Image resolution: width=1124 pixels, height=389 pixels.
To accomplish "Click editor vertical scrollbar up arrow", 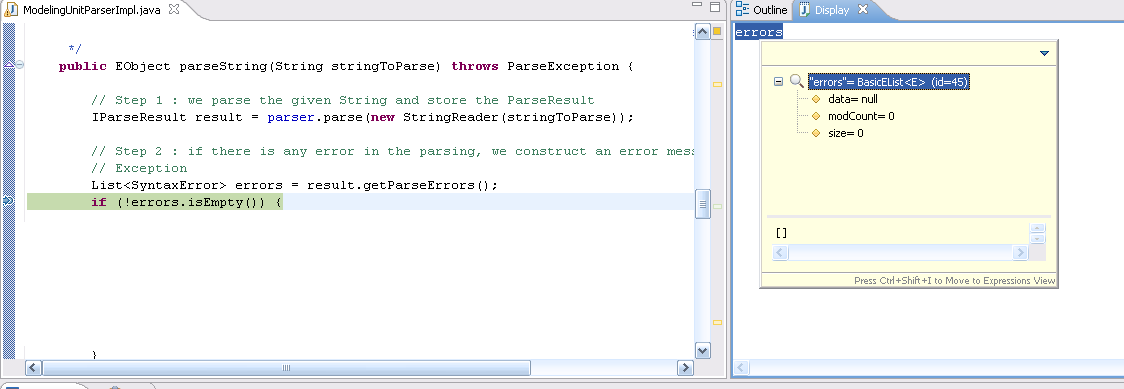I will 702,32.
